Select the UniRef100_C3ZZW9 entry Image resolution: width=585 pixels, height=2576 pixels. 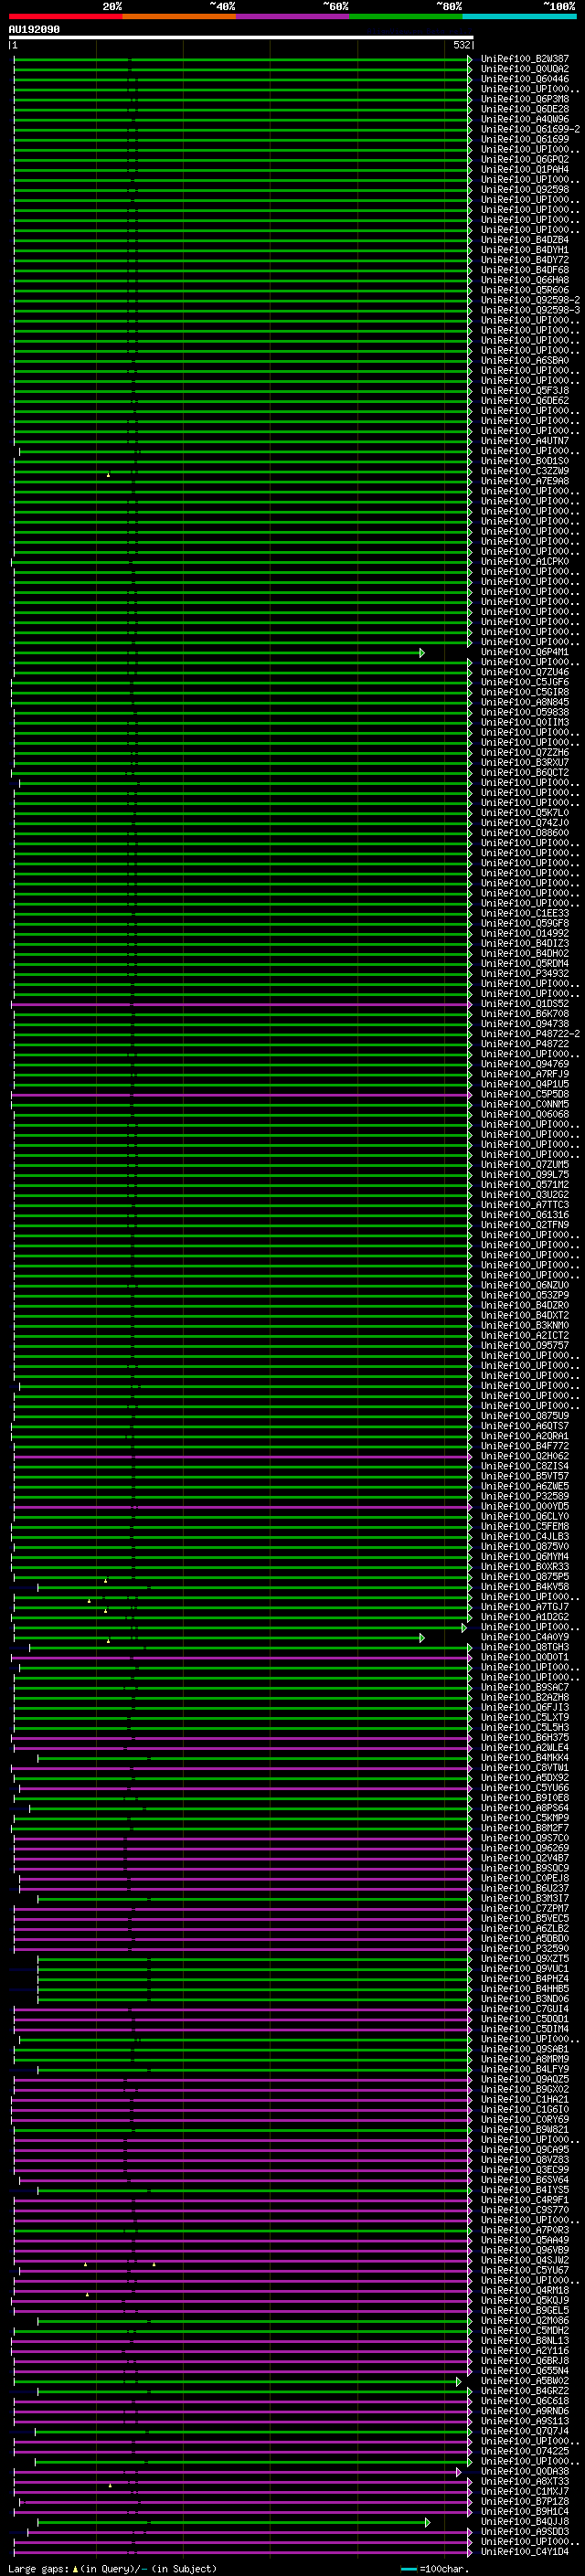point(524,472)
